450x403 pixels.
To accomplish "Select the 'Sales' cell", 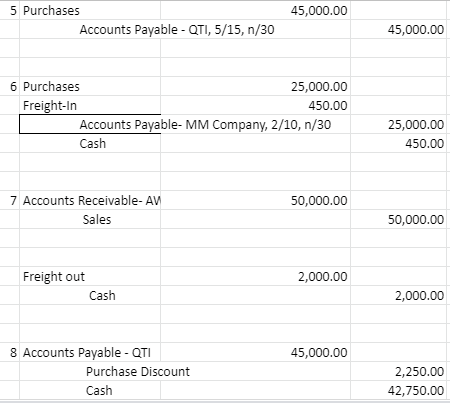I will click(x=90, y=219).
